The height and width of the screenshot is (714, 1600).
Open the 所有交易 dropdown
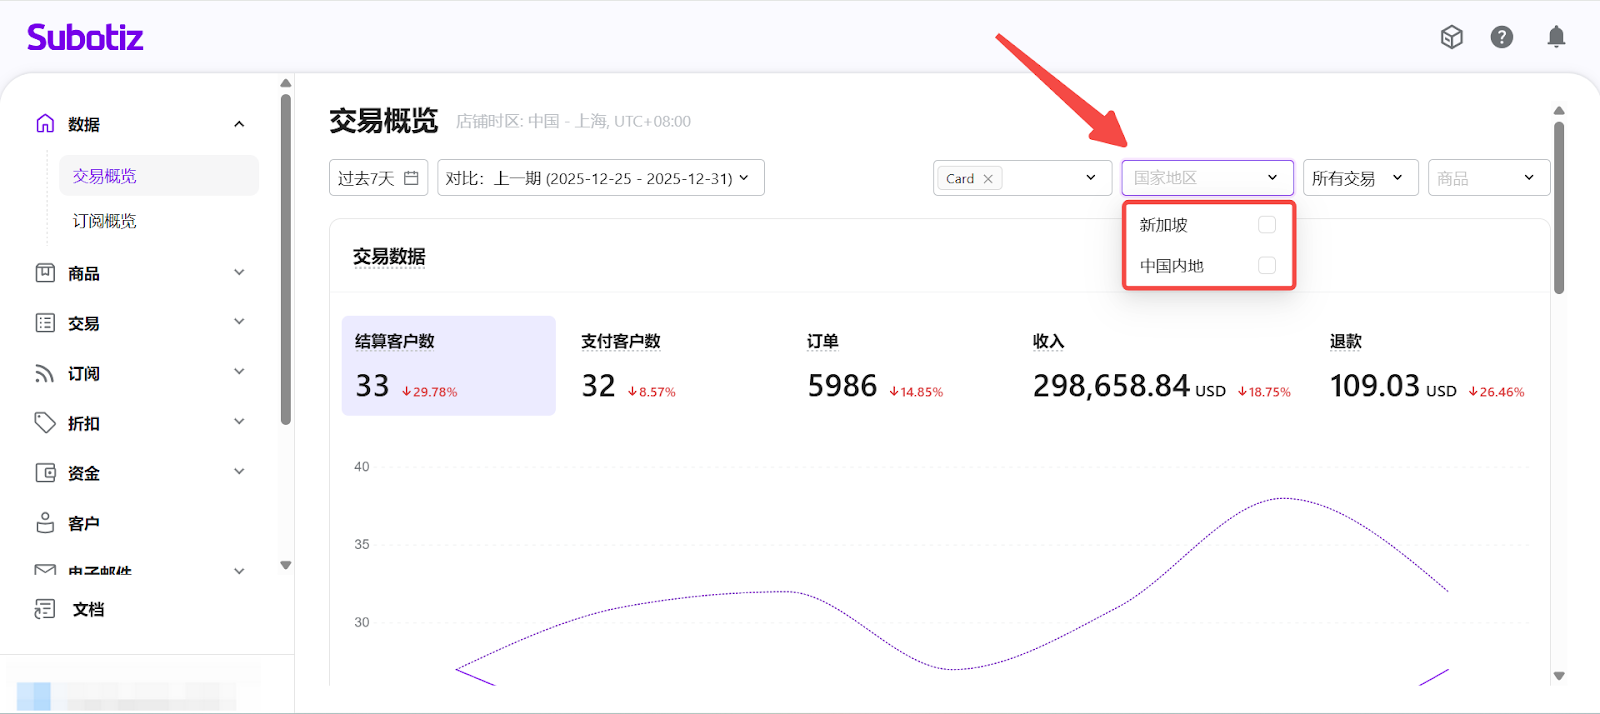point(1359,178)
